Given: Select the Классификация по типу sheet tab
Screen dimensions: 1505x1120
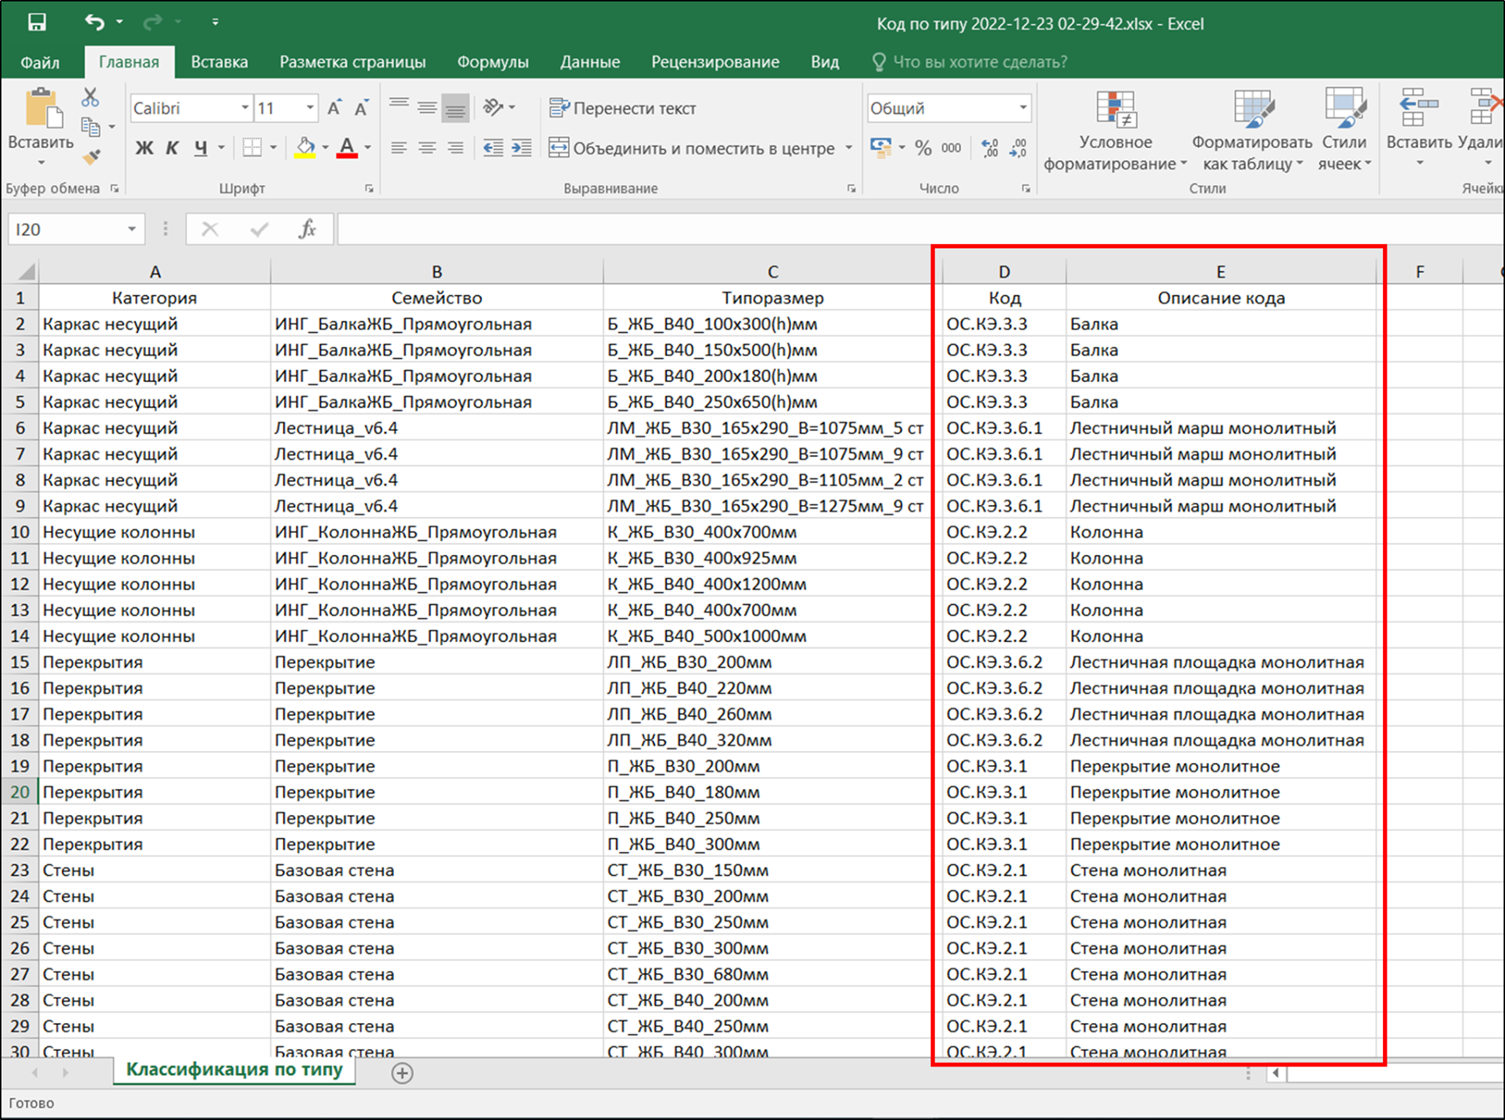Looking at the screenshot, I should pos(234,1070).
